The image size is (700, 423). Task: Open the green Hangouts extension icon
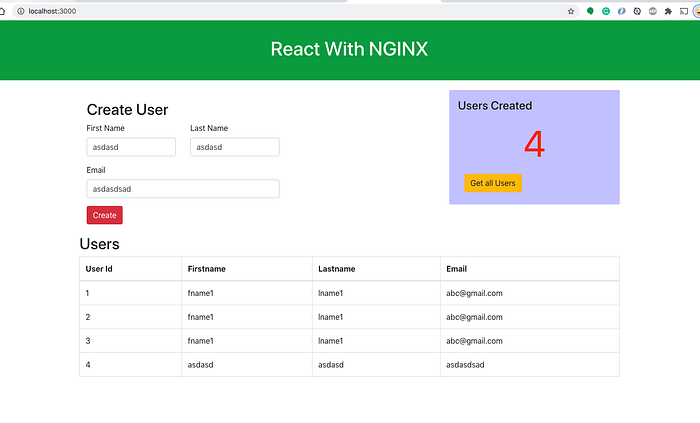(x=590, y=11)
